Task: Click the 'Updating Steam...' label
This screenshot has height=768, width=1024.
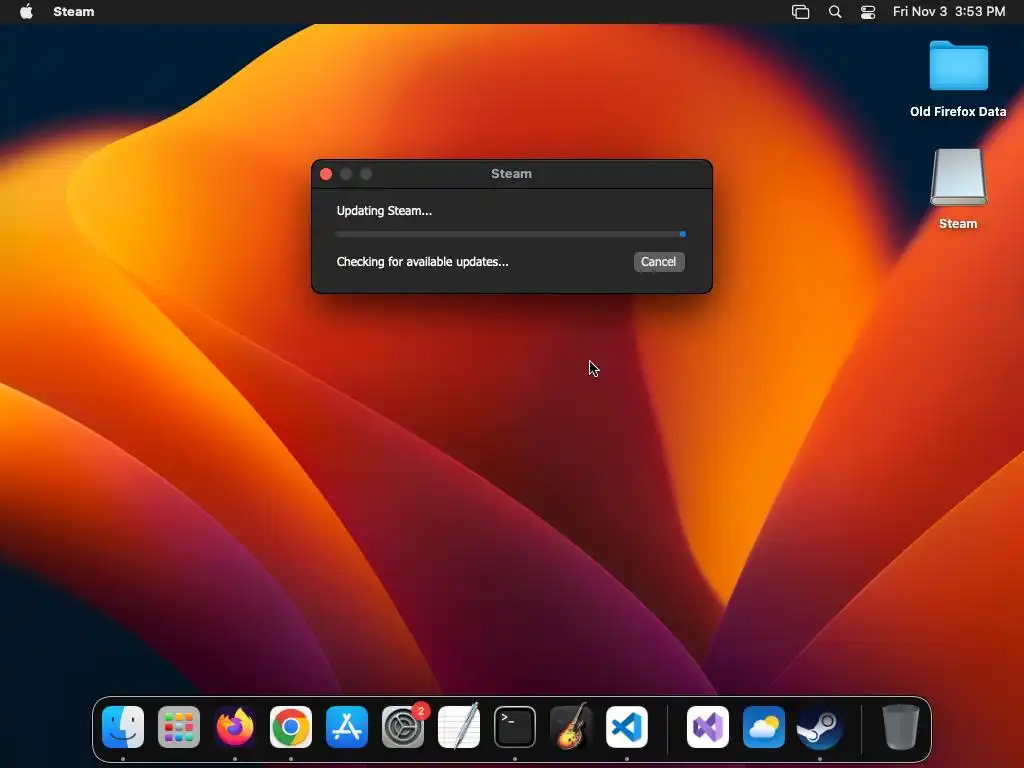Action: pos(384,211)
